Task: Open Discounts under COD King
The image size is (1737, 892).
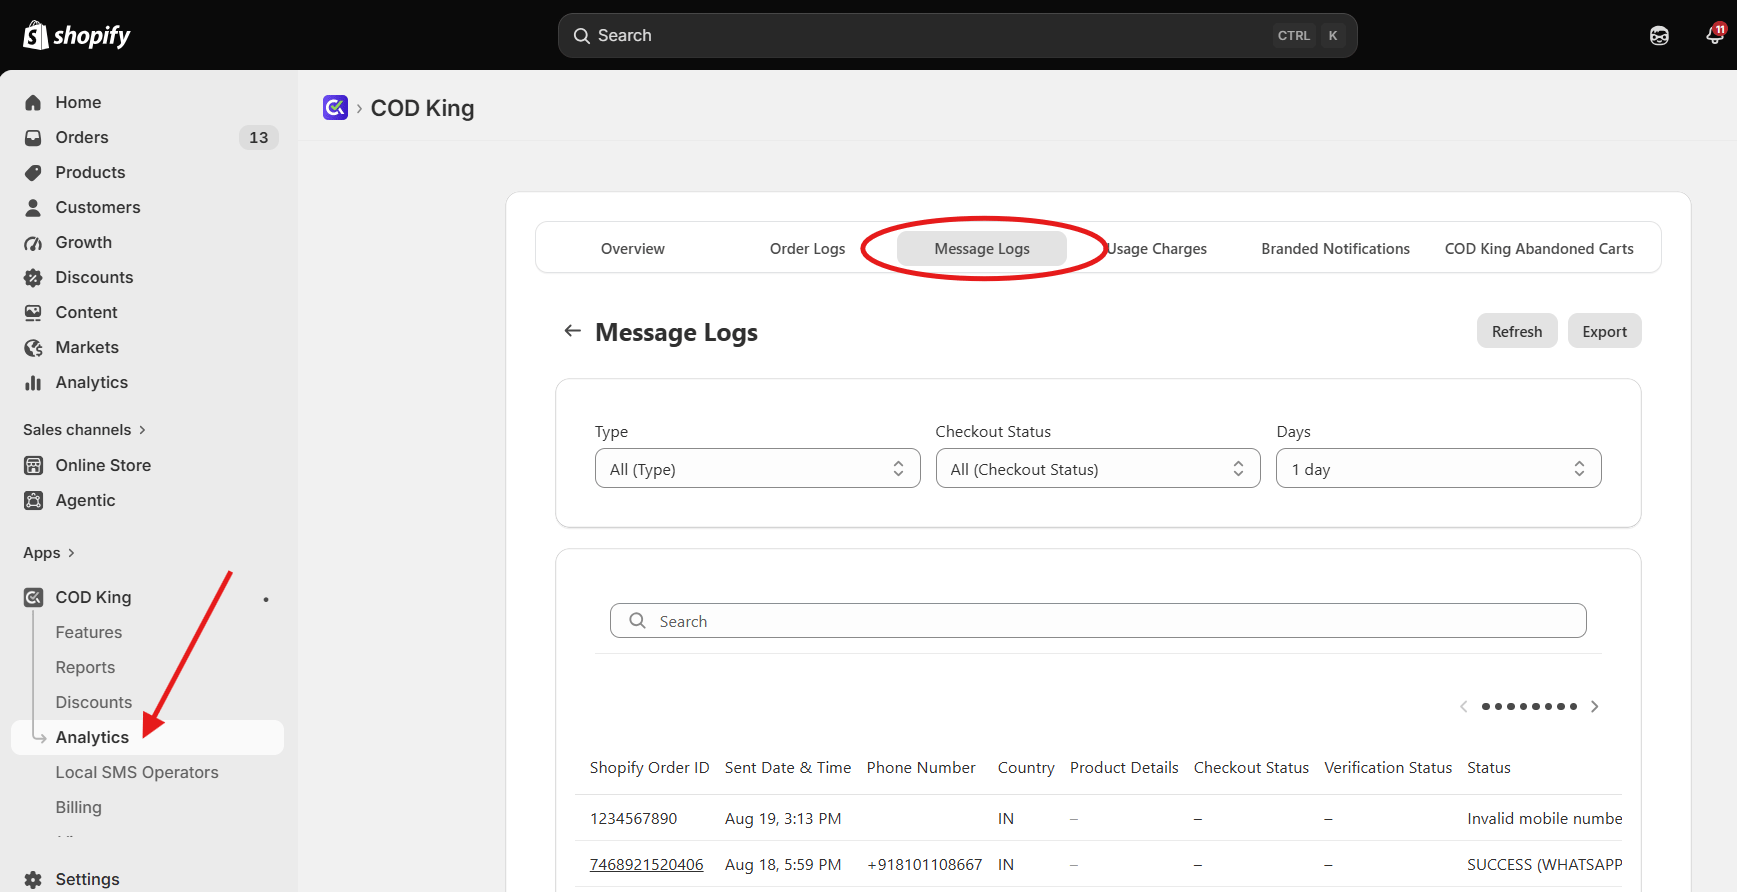Action: coord(94,702)
